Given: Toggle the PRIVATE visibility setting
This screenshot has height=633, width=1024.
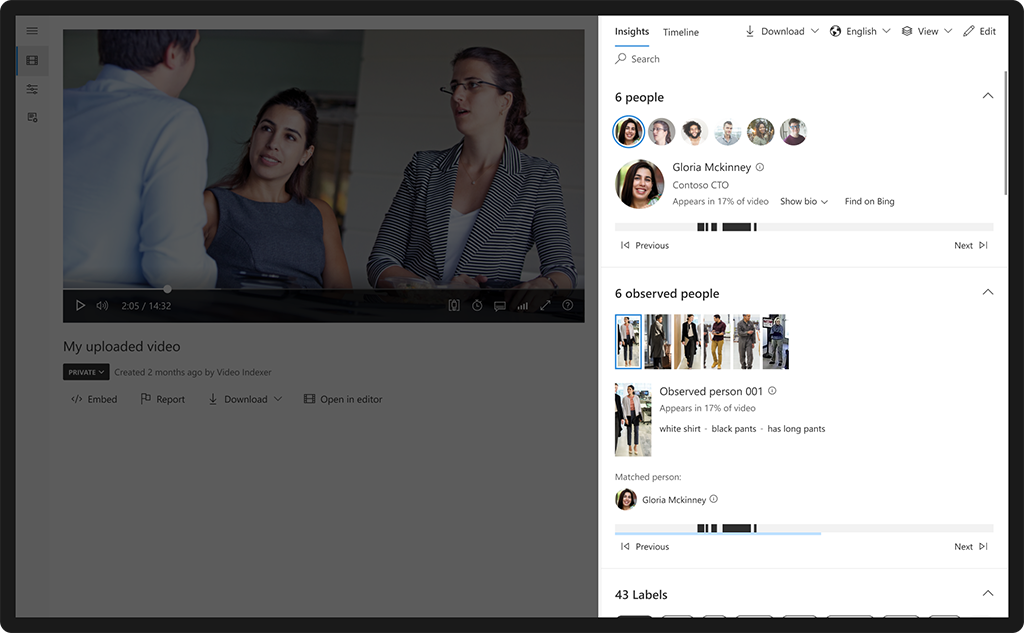Looking at the screenshot, I should click(85, 371).
